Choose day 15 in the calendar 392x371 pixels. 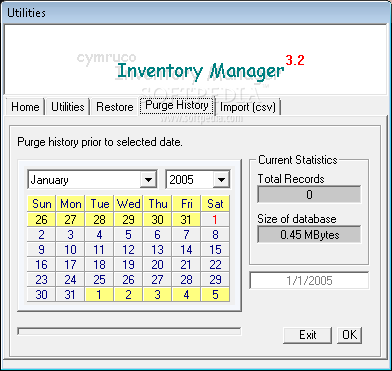point(215,250)
